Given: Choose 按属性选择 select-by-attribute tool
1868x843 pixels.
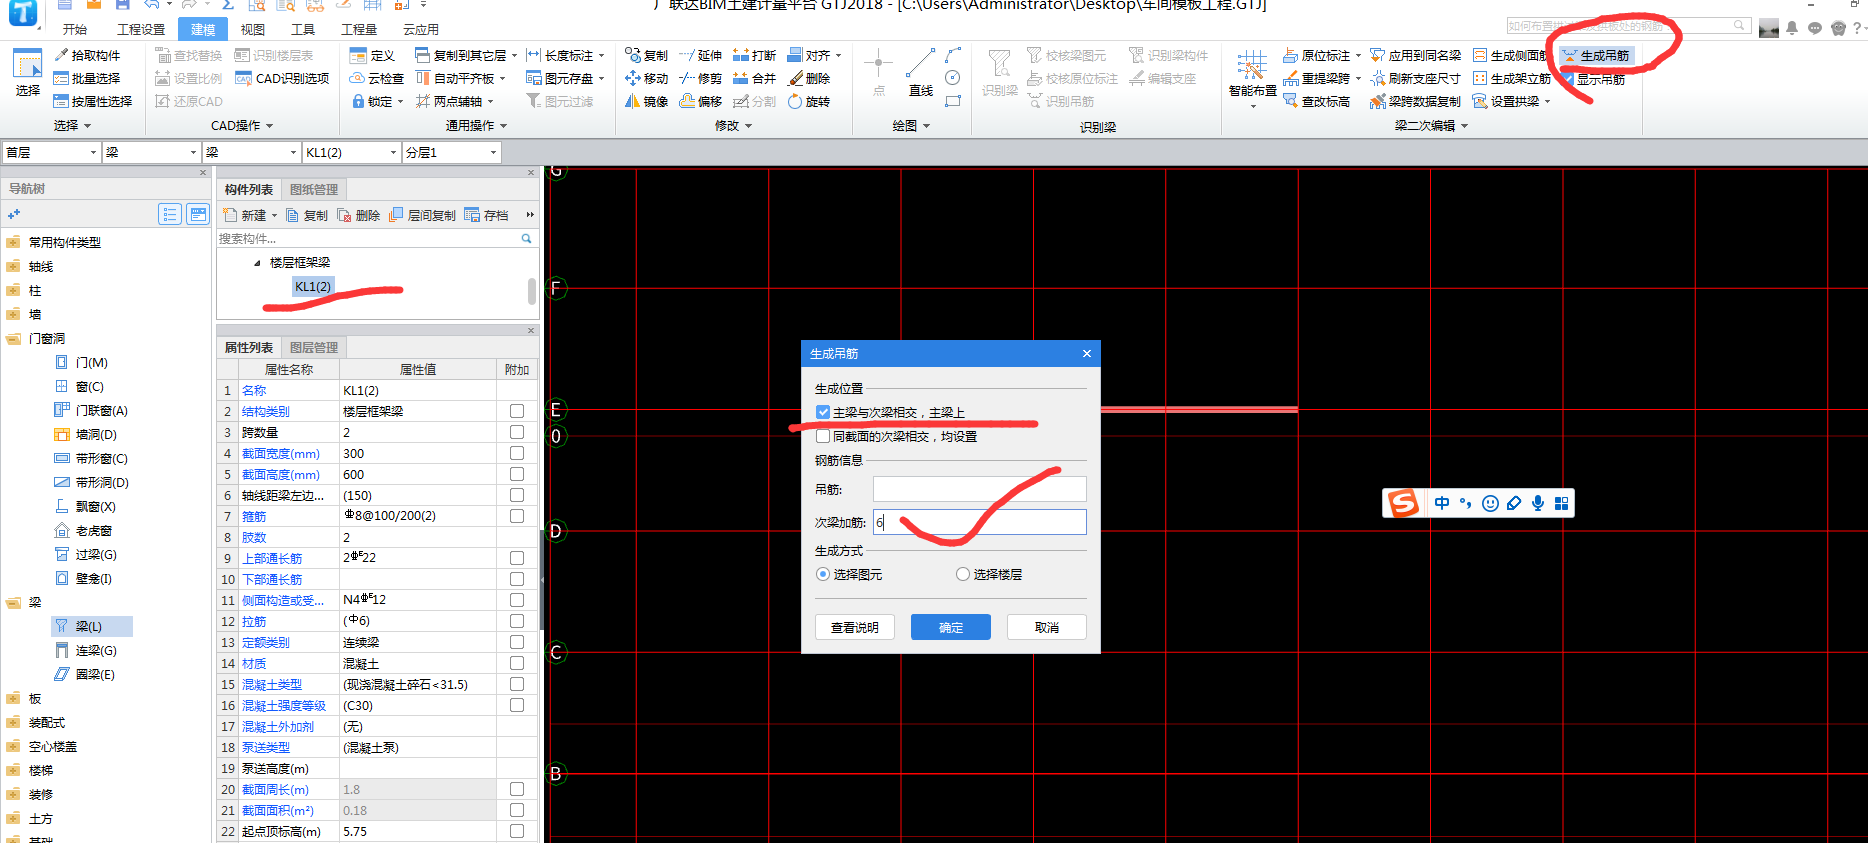Looking at the screenshot, I should 93,101.
